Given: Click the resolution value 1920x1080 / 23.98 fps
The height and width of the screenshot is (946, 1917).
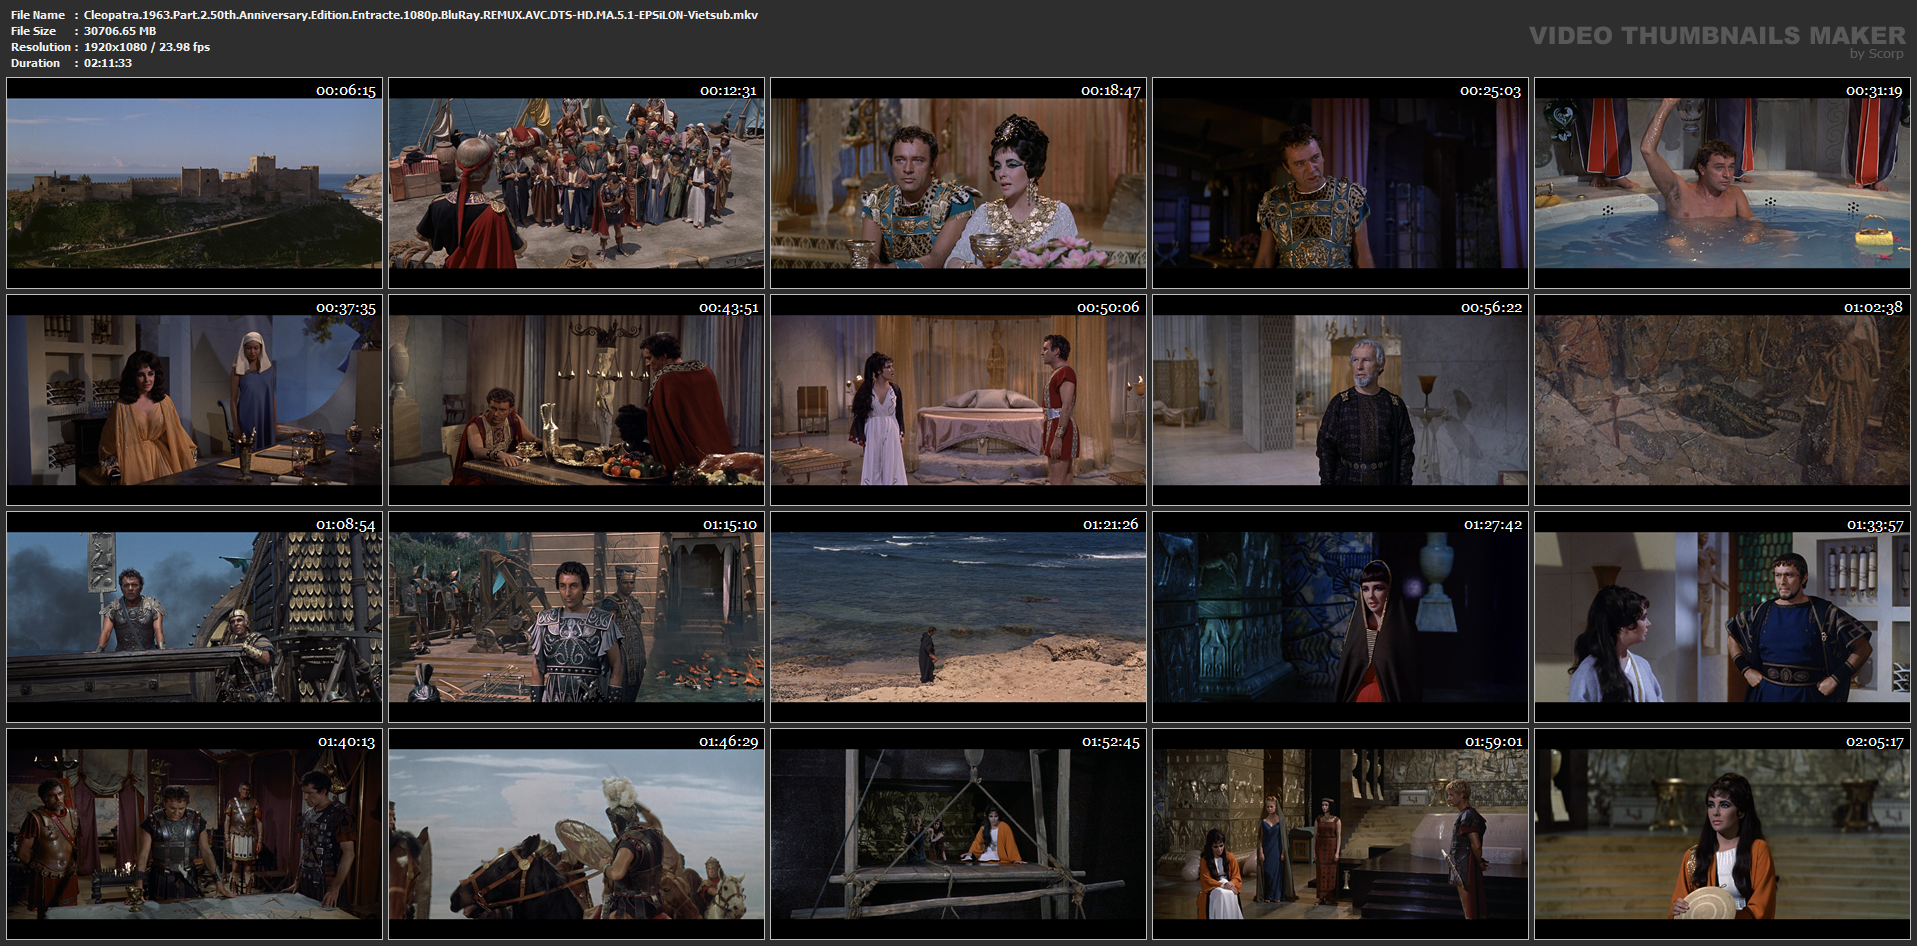Looking at the screenshot, I should [147, 47].
